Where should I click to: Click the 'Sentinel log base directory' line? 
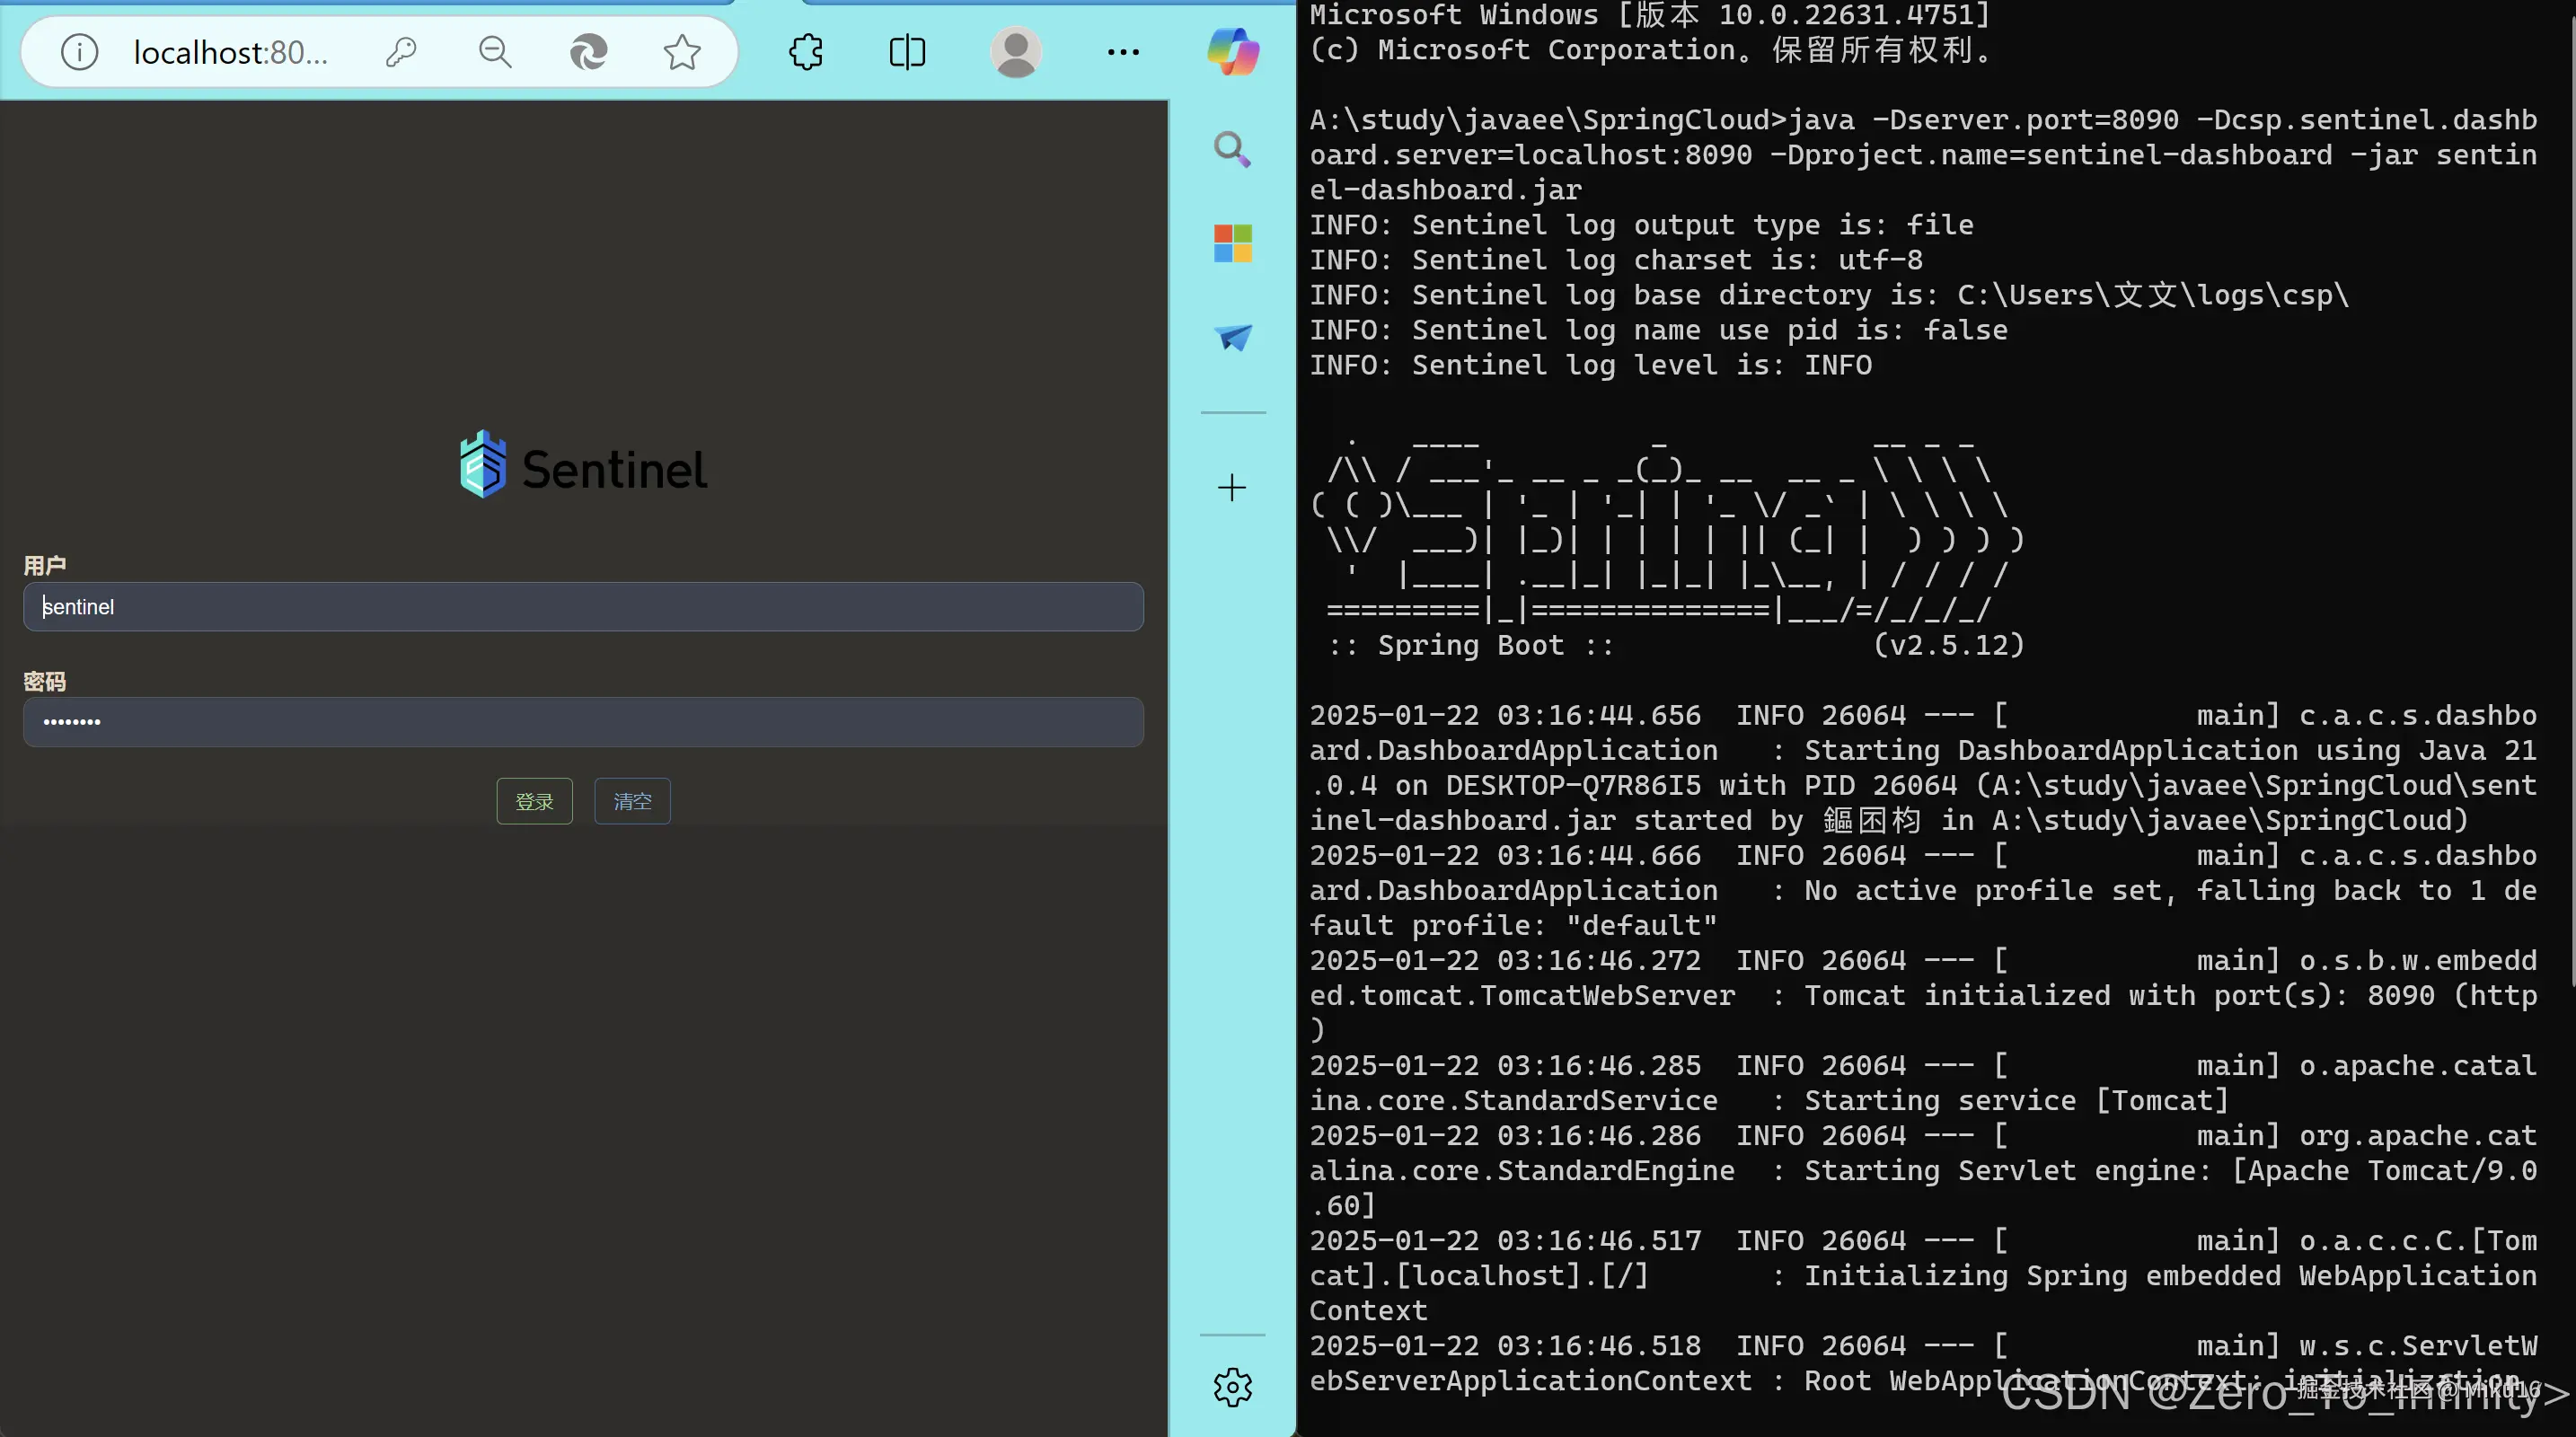(x=1829, y=295)
